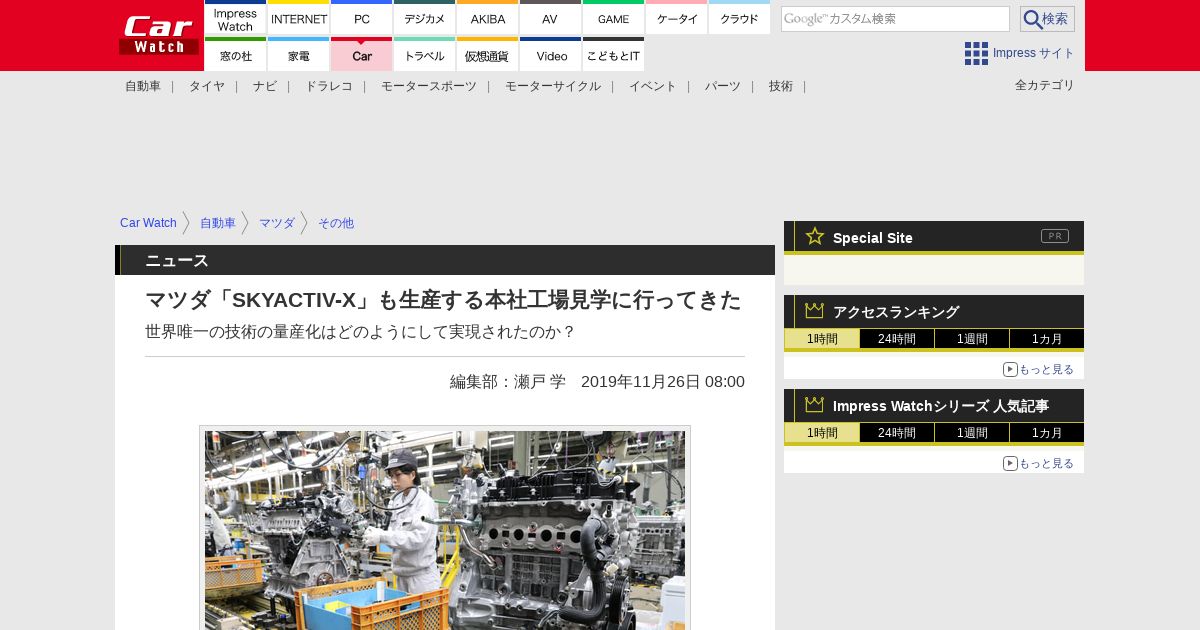The width and height of the screenshot is (1200, 630).
Task: Click the subtitle 世界唯一の技術の量産化
Action: (360, 331)
